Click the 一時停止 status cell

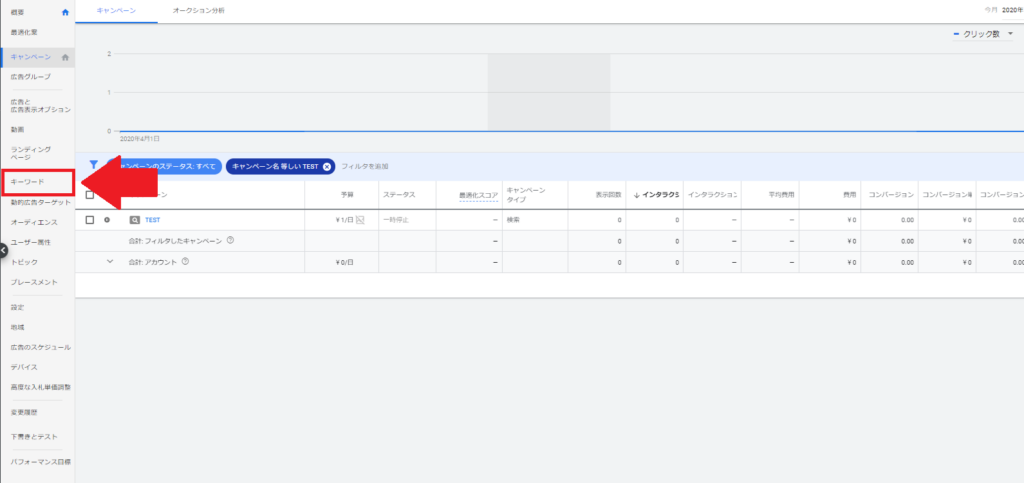(x=396, y=220)
